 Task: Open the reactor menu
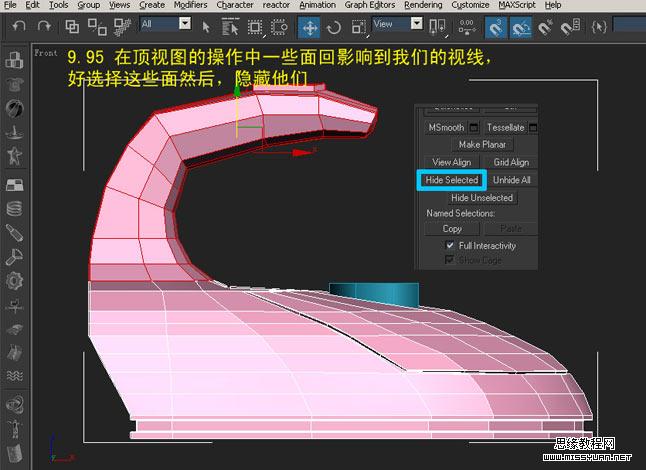click(x=276, y=5)
